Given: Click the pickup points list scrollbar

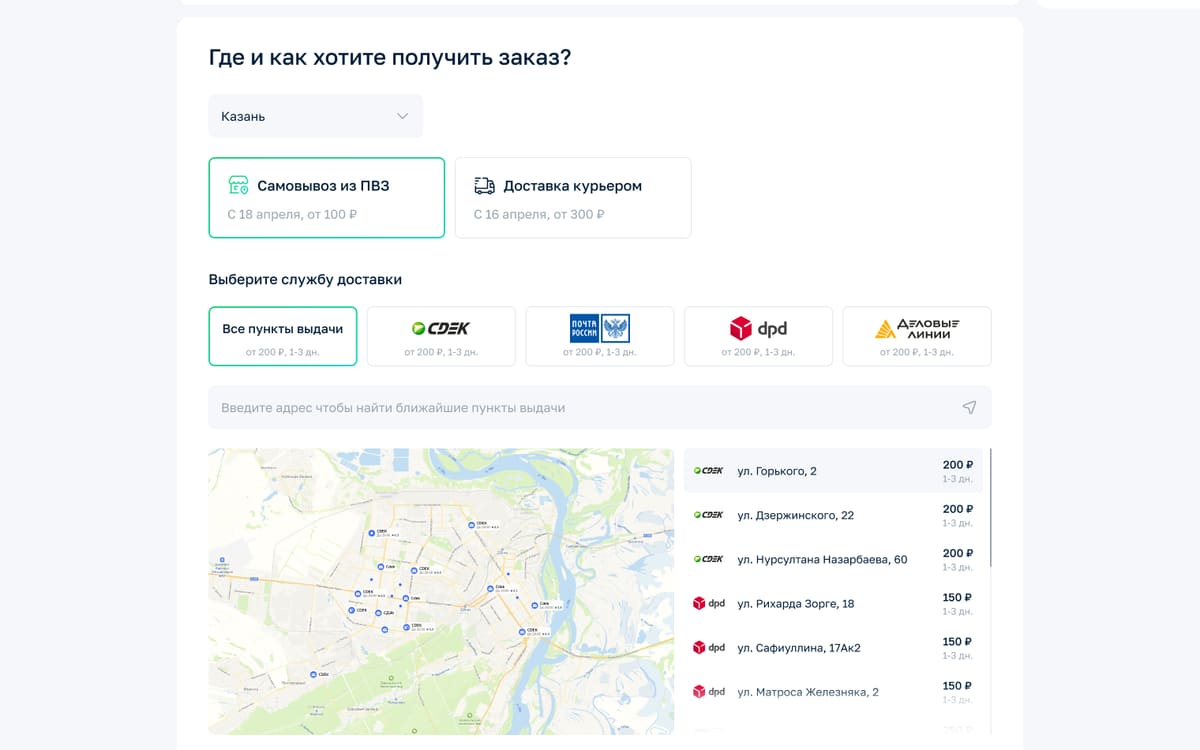Looking at the screenshot, I should tap(990, 508).
